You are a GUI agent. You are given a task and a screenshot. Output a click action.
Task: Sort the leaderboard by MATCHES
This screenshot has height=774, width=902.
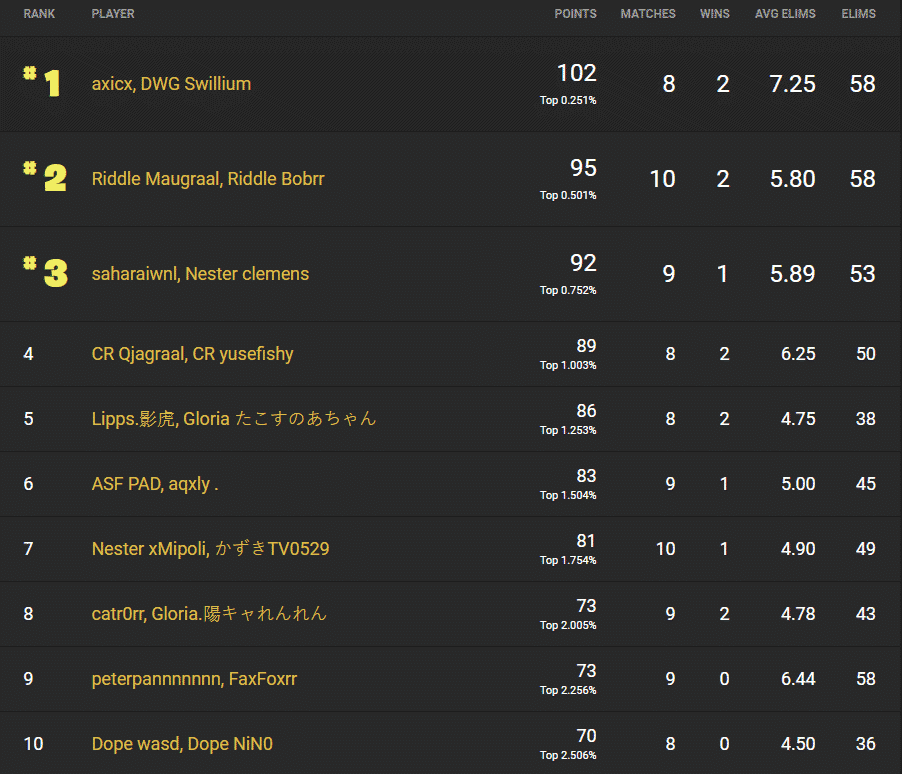648,14
